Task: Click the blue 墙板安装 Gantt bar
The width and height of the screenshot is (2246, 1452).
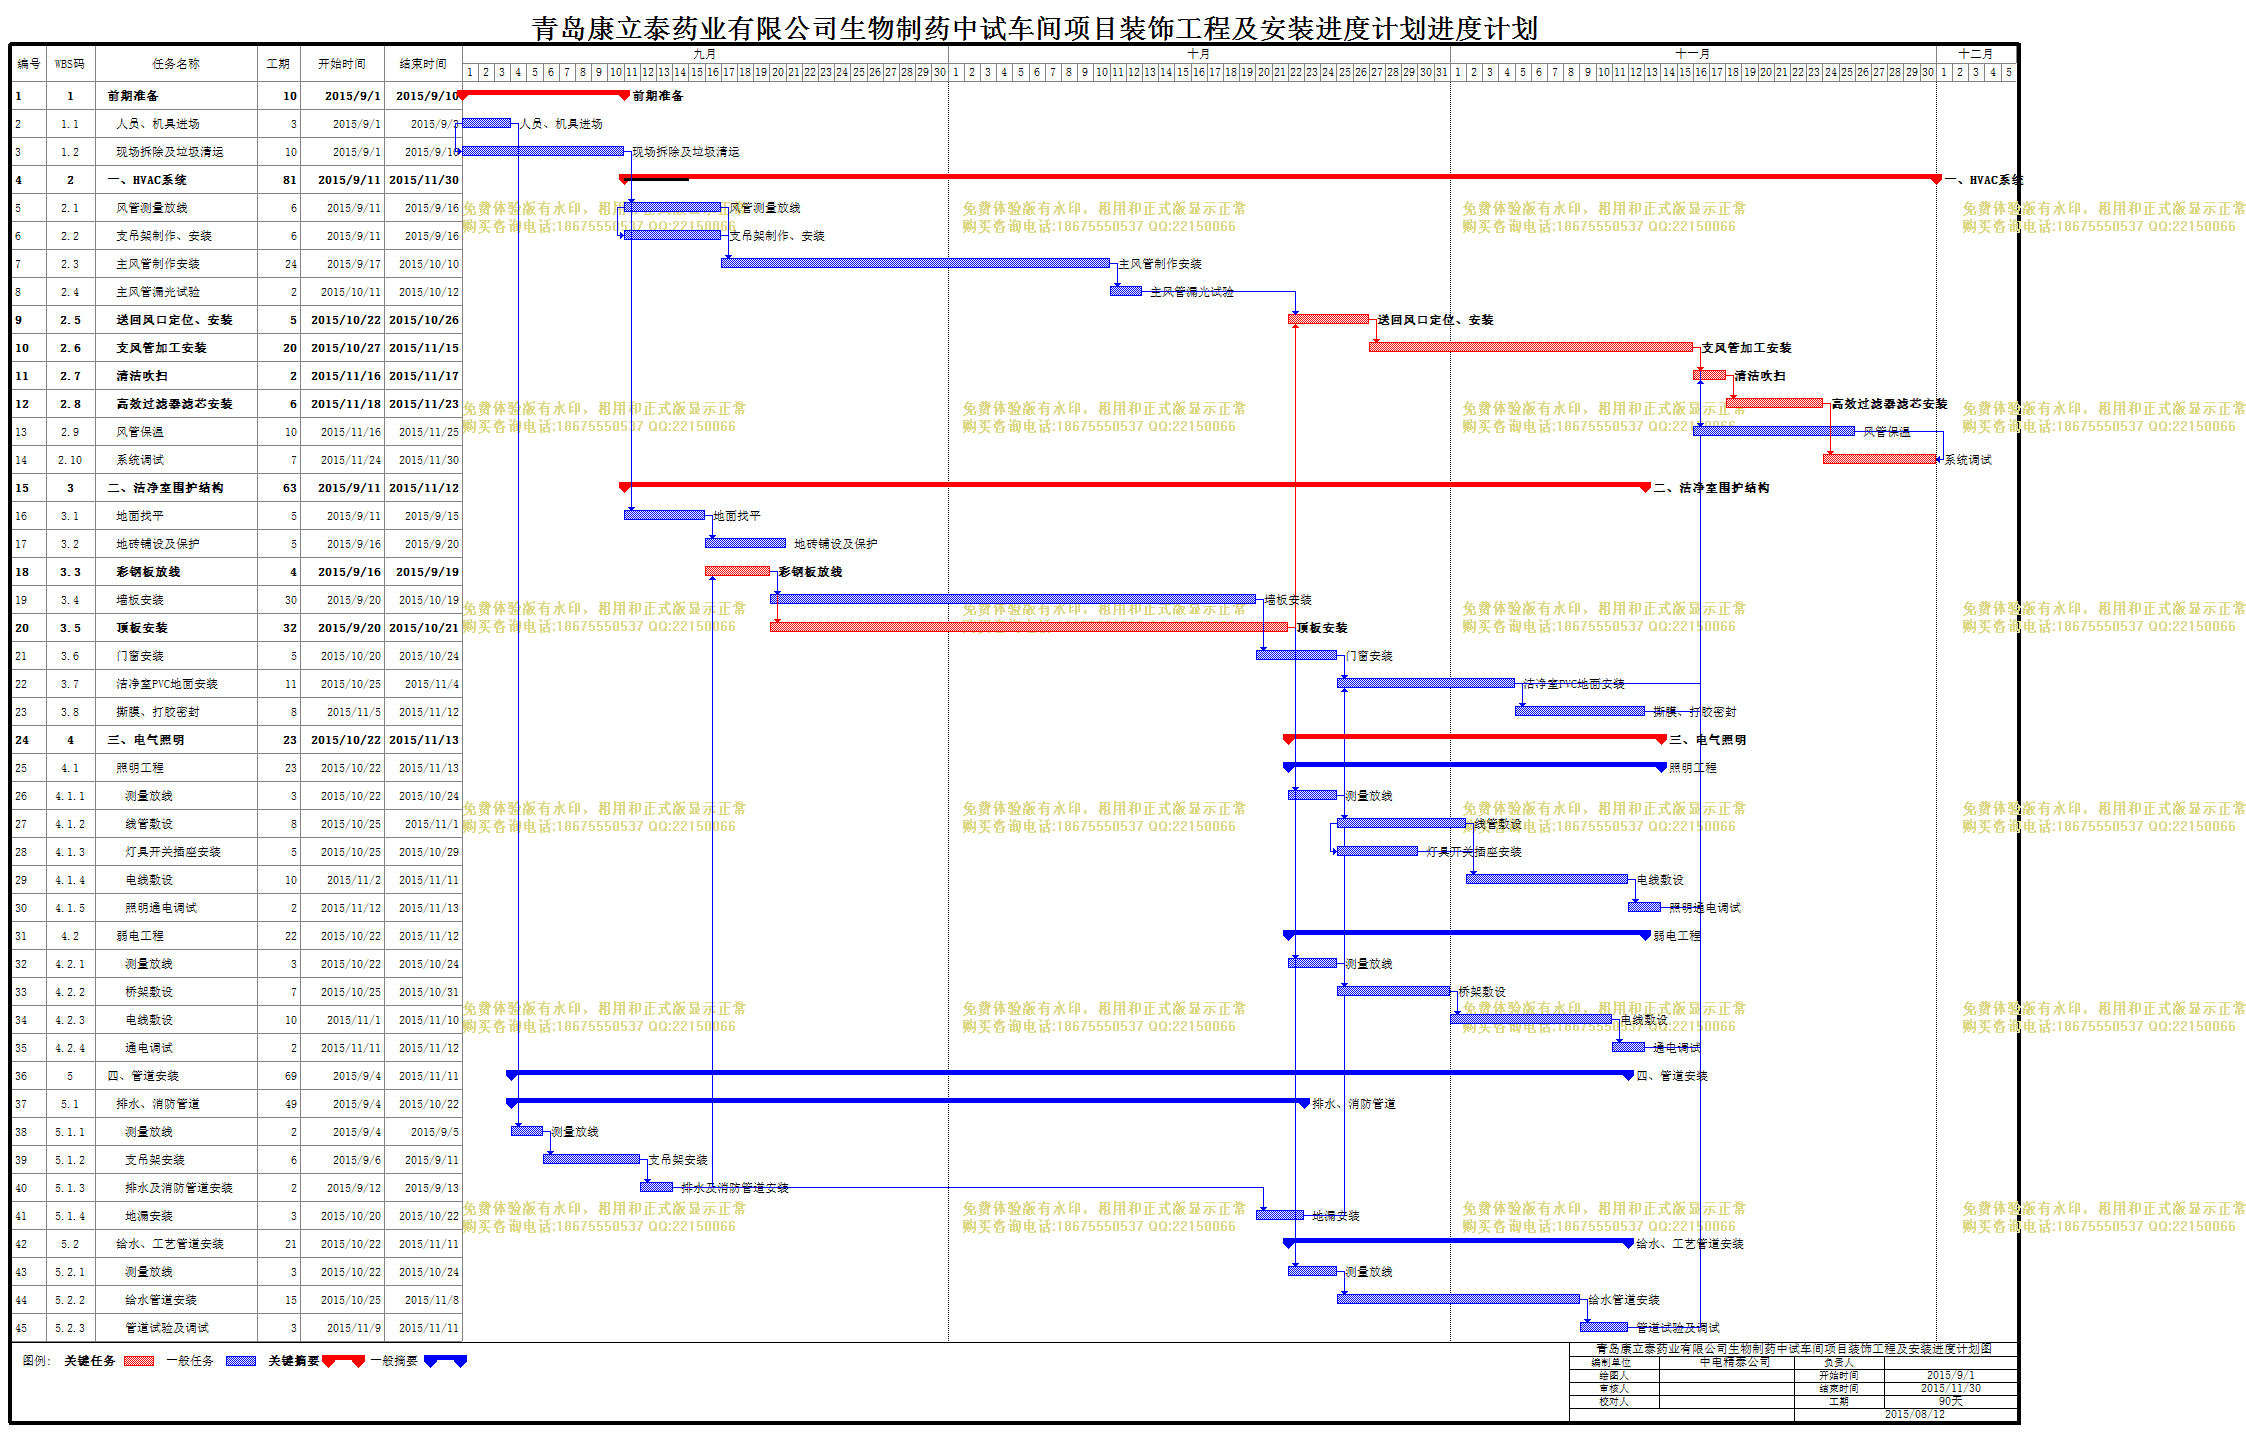Action: (x=1013, y=599)
